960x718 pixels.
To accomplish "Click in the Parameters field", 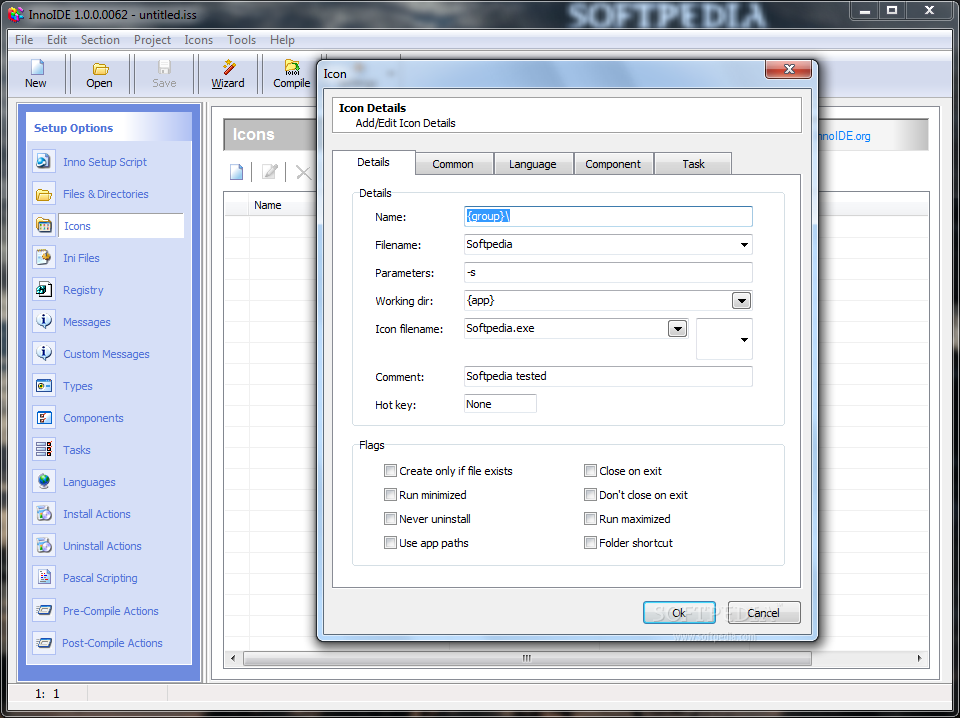I will (x=608, y=272).
